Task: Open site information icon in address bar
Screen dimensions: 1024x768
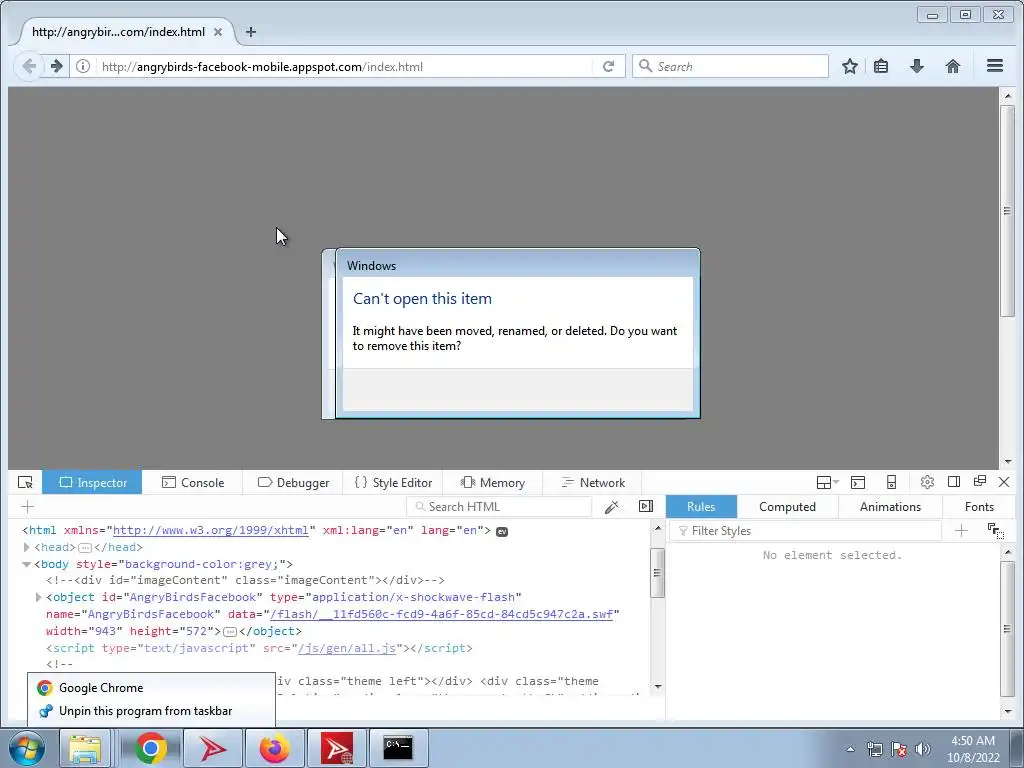Action: click(x=83, y=66)
